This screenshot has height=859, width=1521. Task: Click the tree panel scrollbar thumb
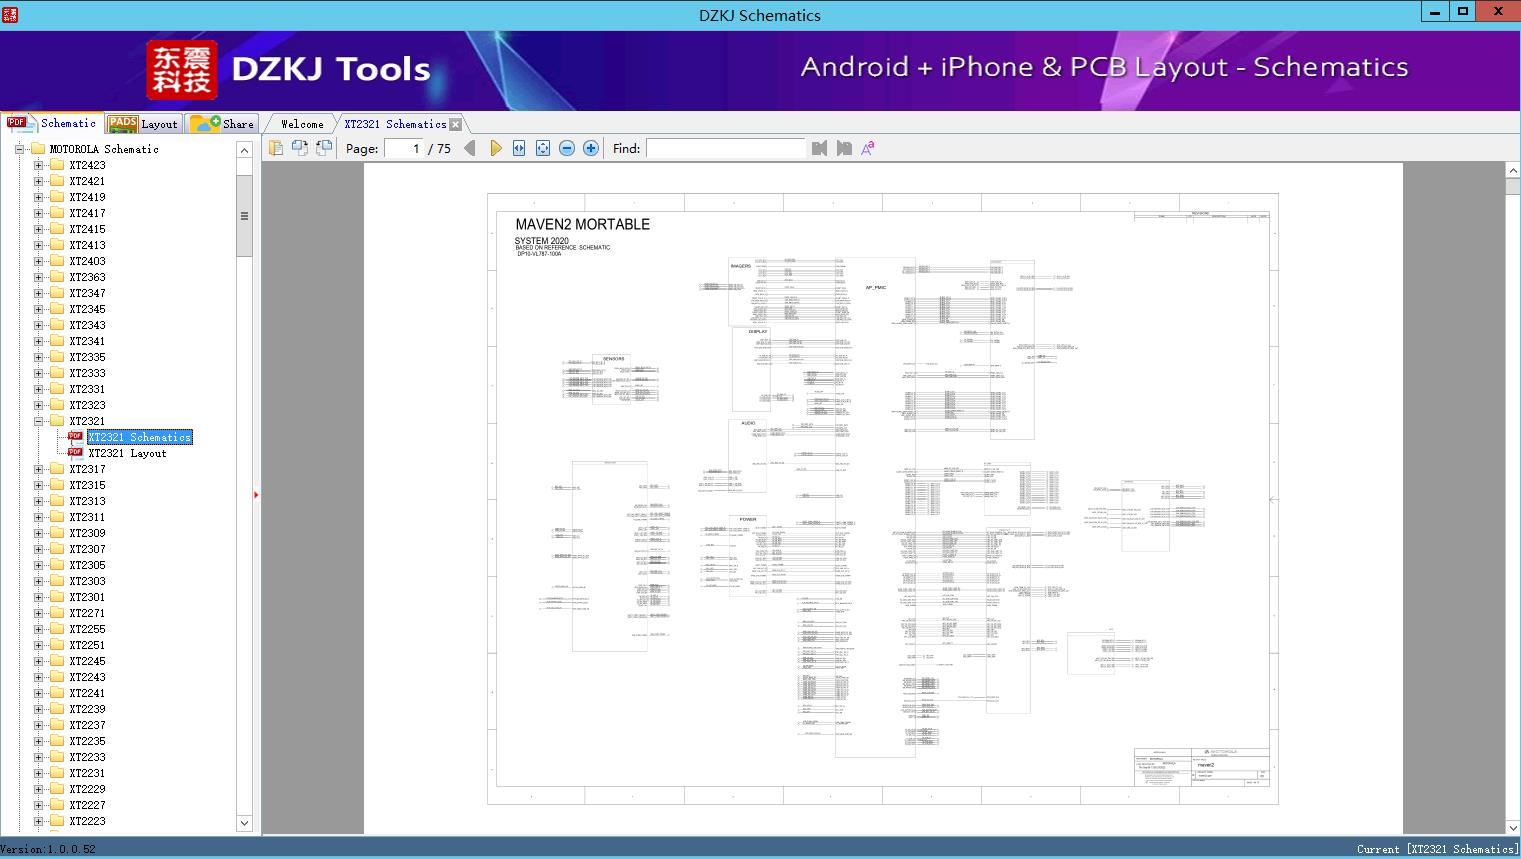tap(244, 216)
